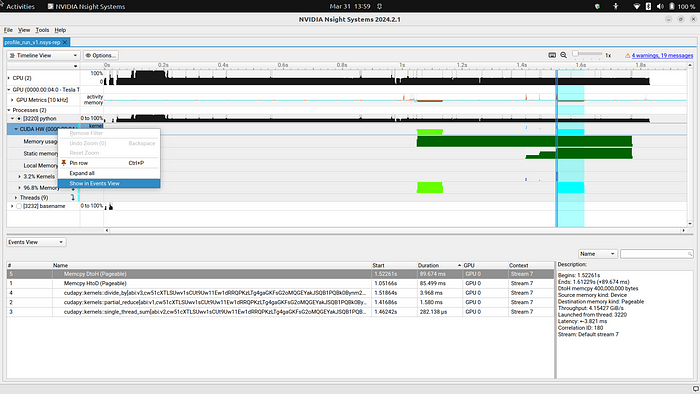Expand the Threads (9) row
This screenshot has width=700, height=394.
click(16, 198)
